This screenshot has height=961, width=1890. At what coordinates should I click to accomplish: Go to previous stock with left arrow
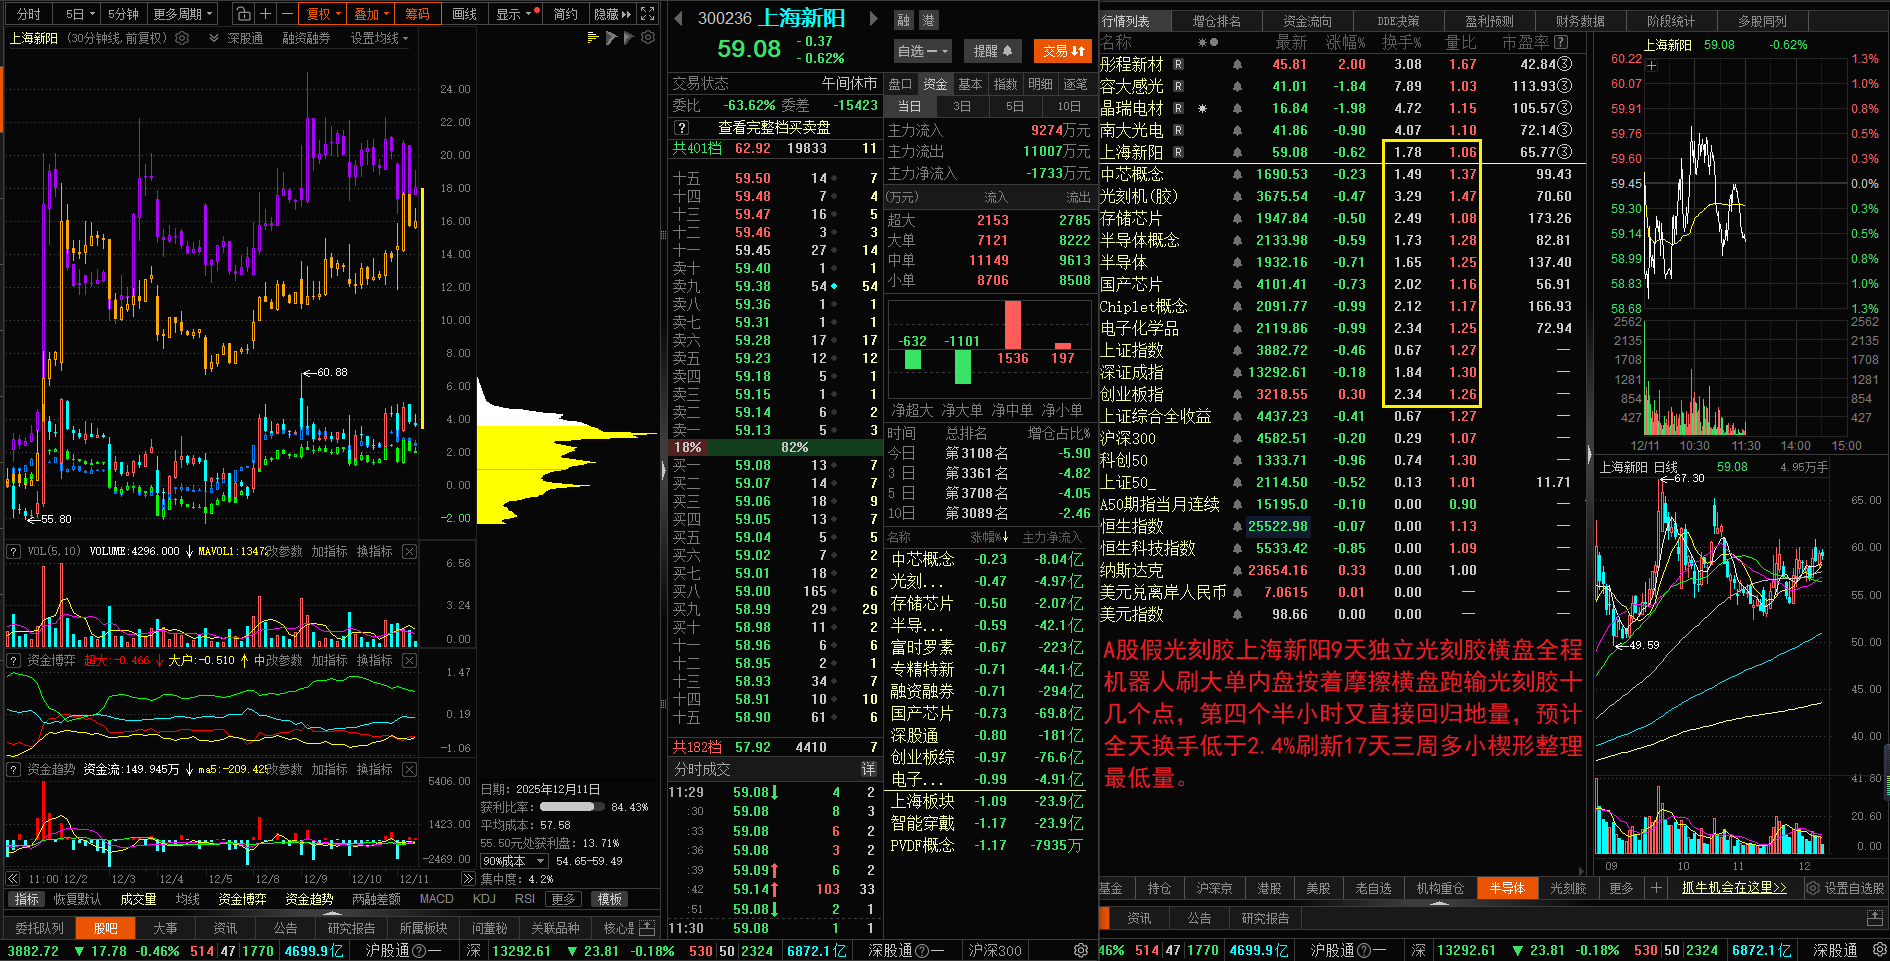(x=678, y=18)
